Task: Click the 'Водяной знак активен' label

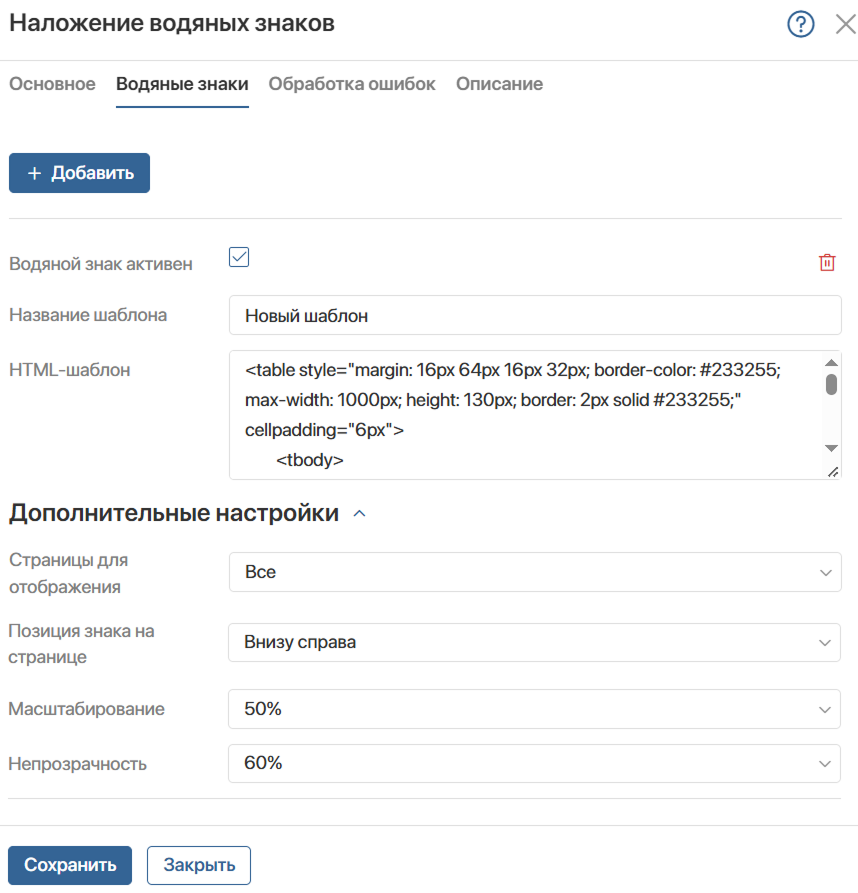Action: coord(101,264)
